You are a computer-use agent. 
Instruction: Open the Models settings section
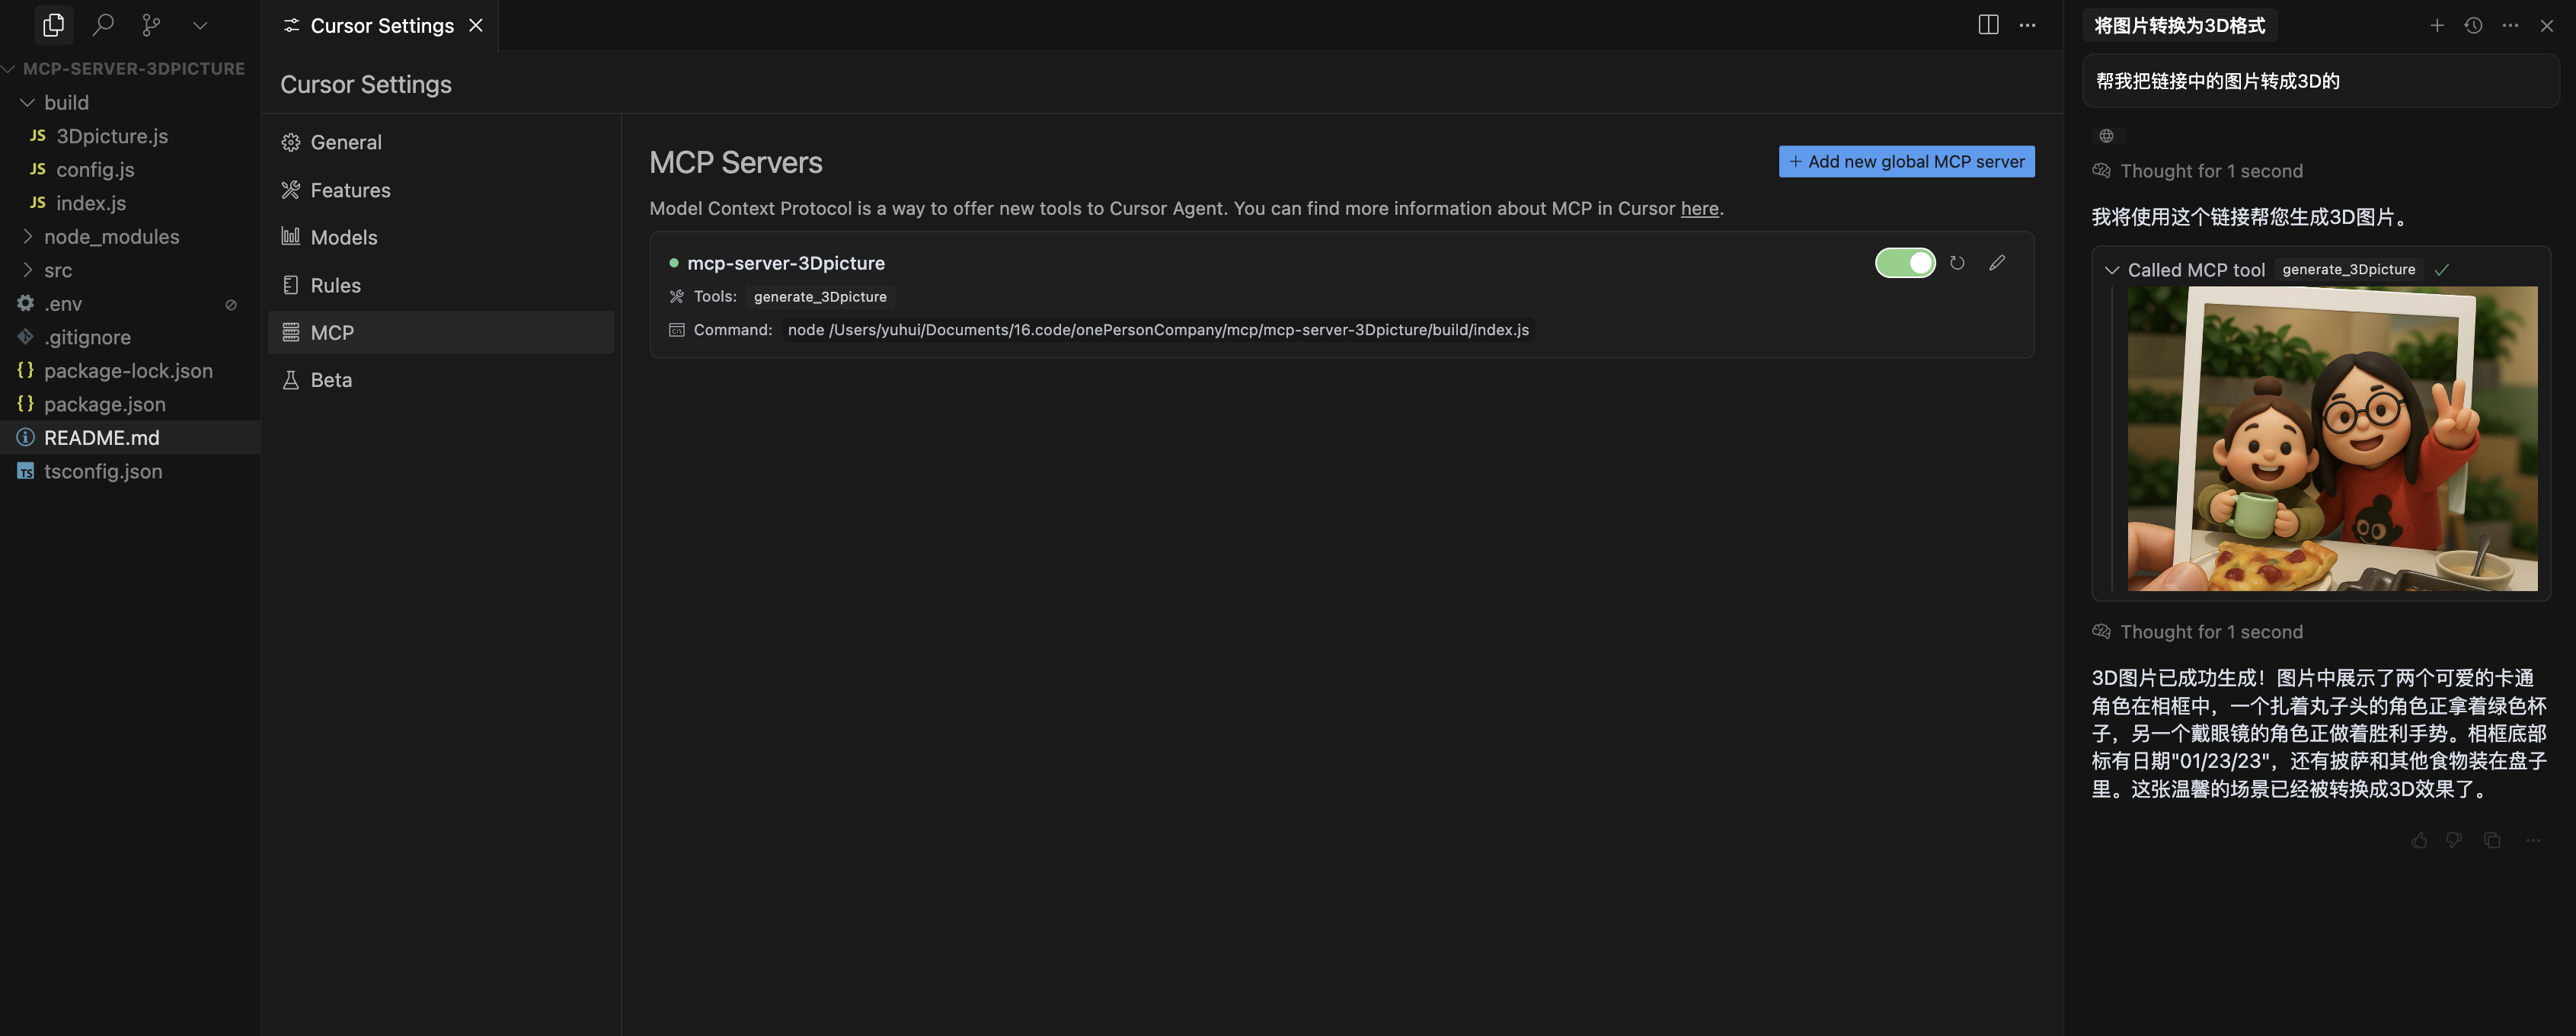(x=343, y=237)
